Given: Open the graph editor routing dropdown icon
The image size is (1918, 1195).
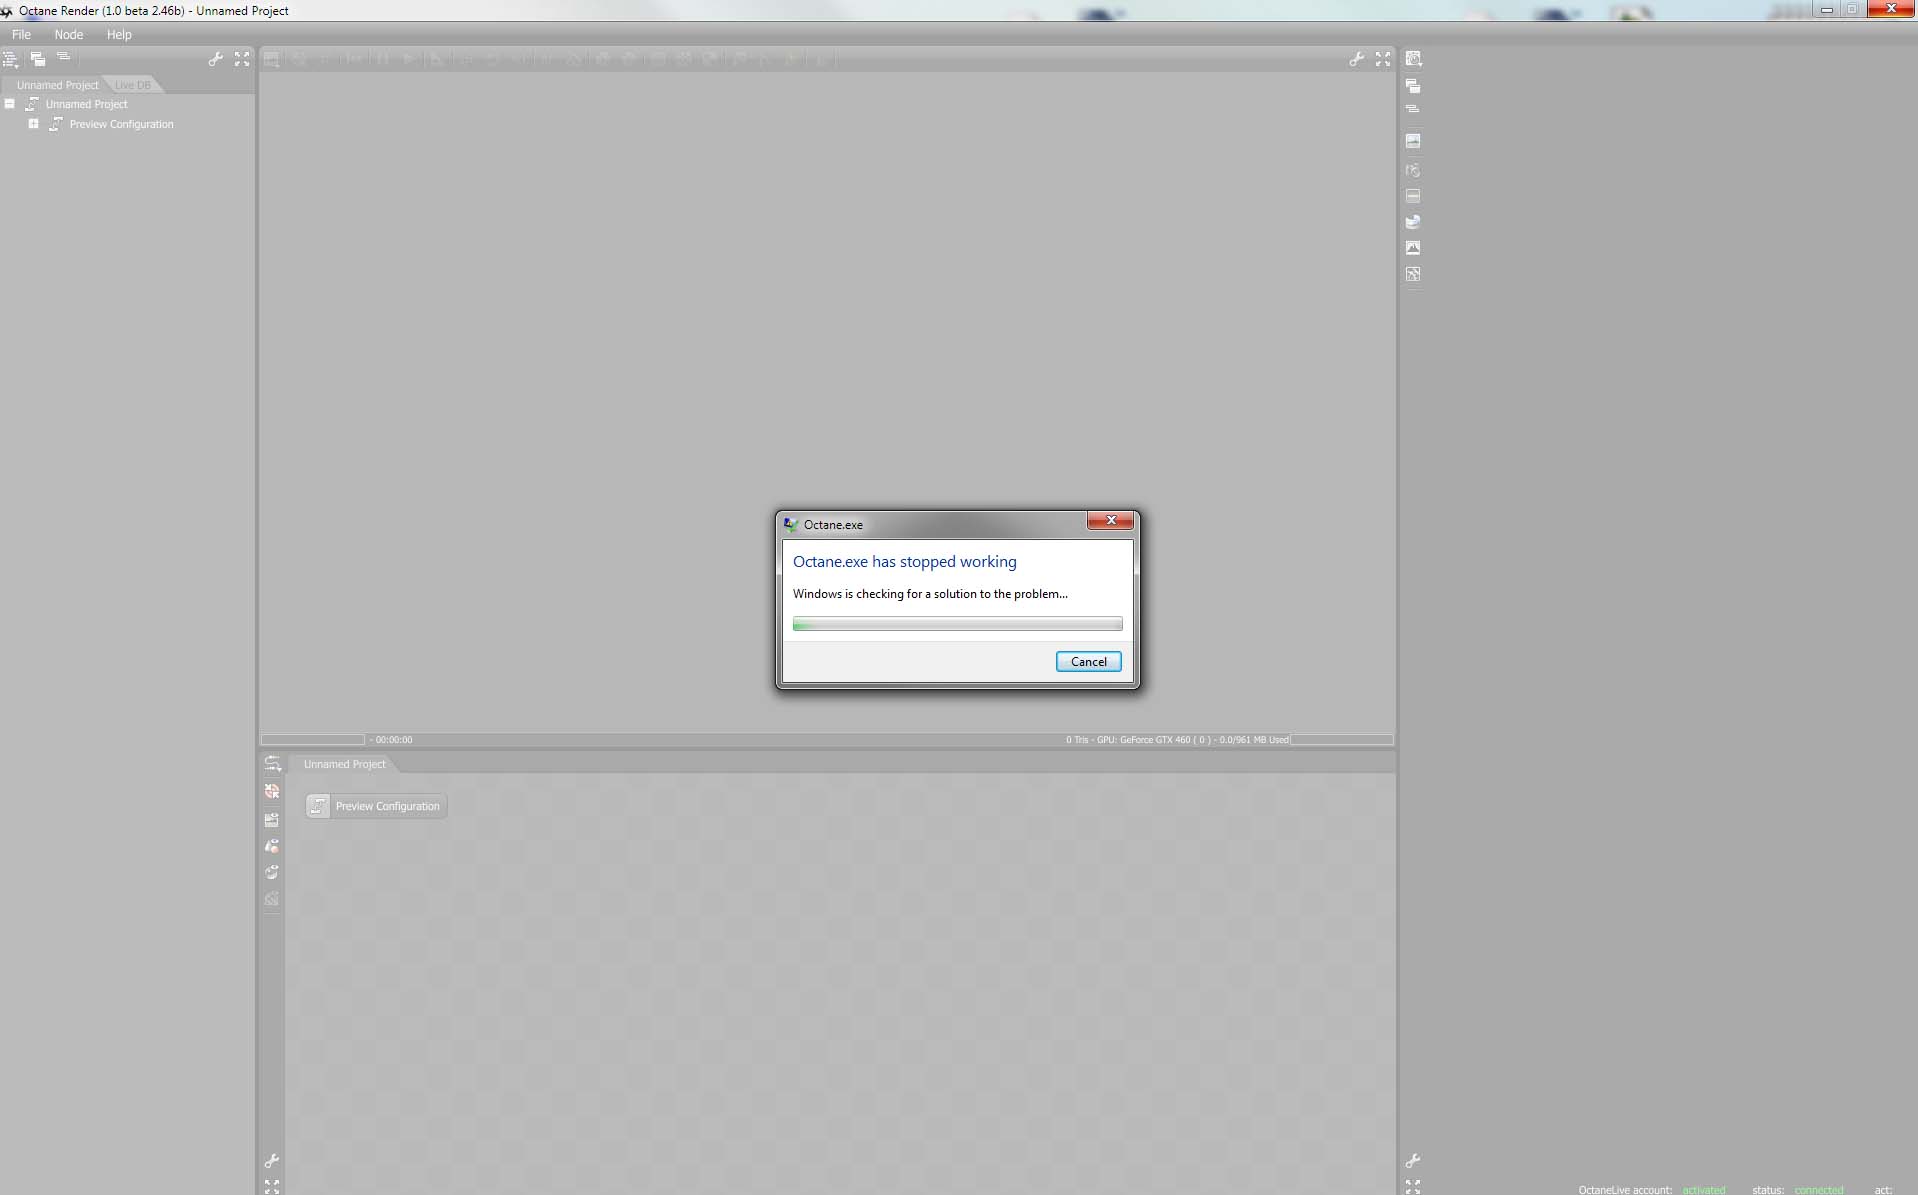Looking at the screenshot, I should coord(272,764).
